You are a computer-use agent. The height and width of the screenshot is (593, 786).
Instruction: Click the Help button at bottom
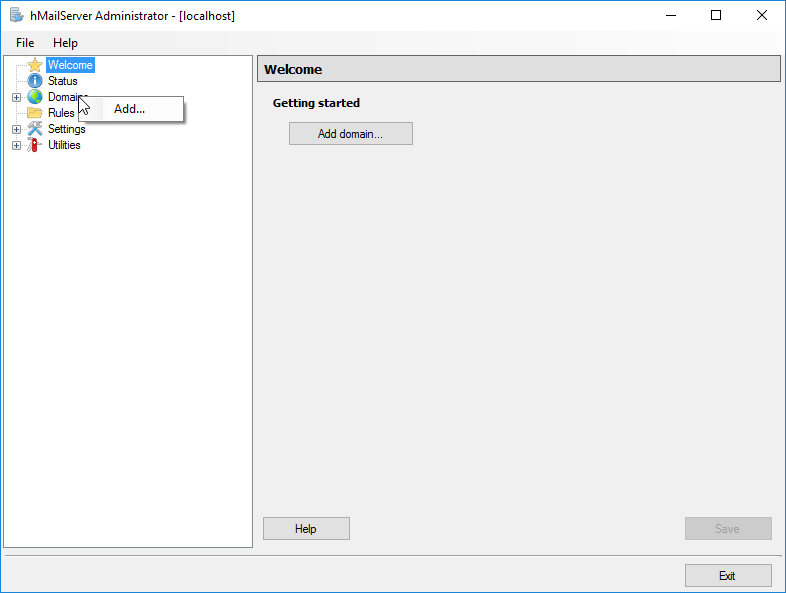coord(306,529)
